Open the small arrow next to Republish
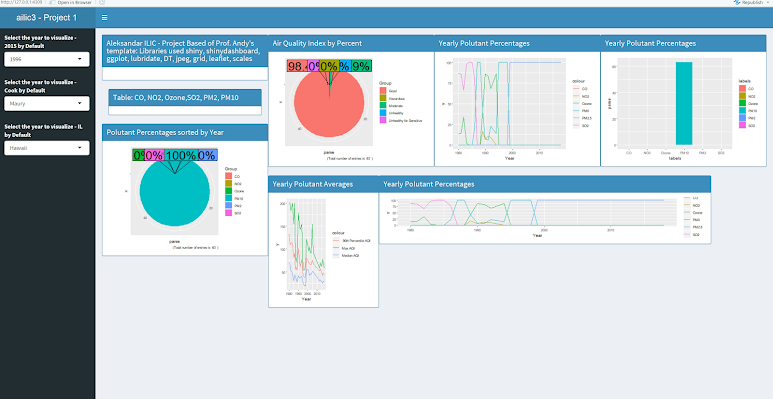Viewport: 773px width, 399px height. click(x=768, y=2)
